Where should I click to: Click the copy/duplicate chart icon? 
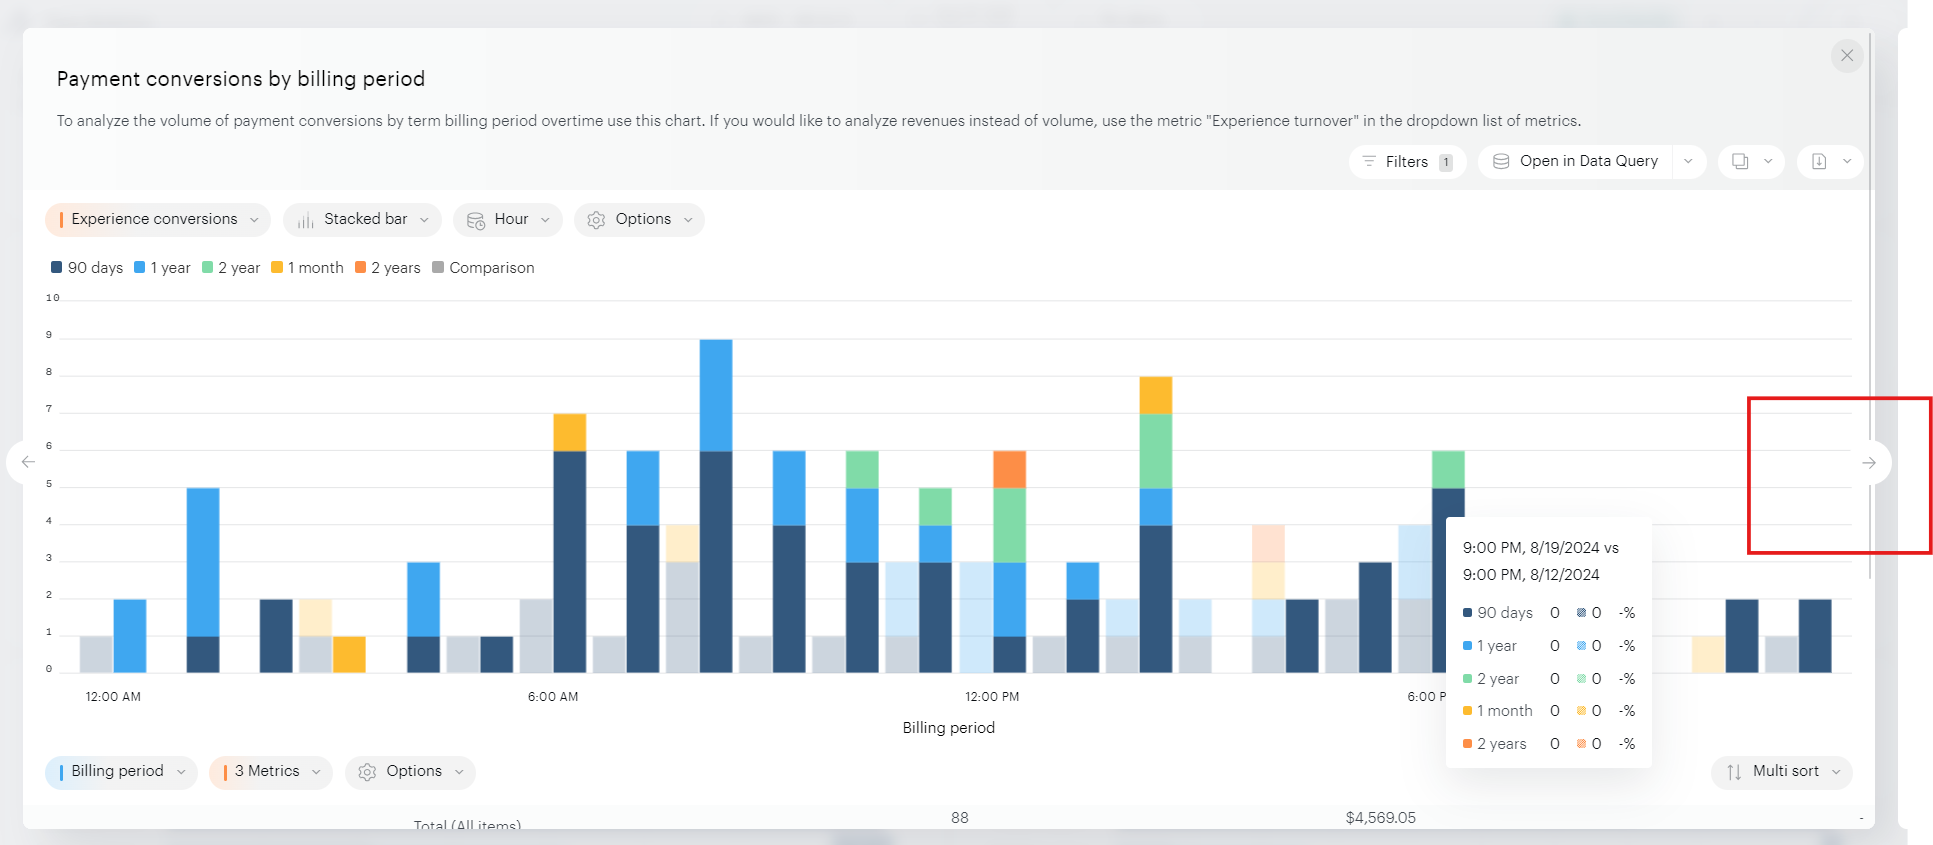[1740, 162]
